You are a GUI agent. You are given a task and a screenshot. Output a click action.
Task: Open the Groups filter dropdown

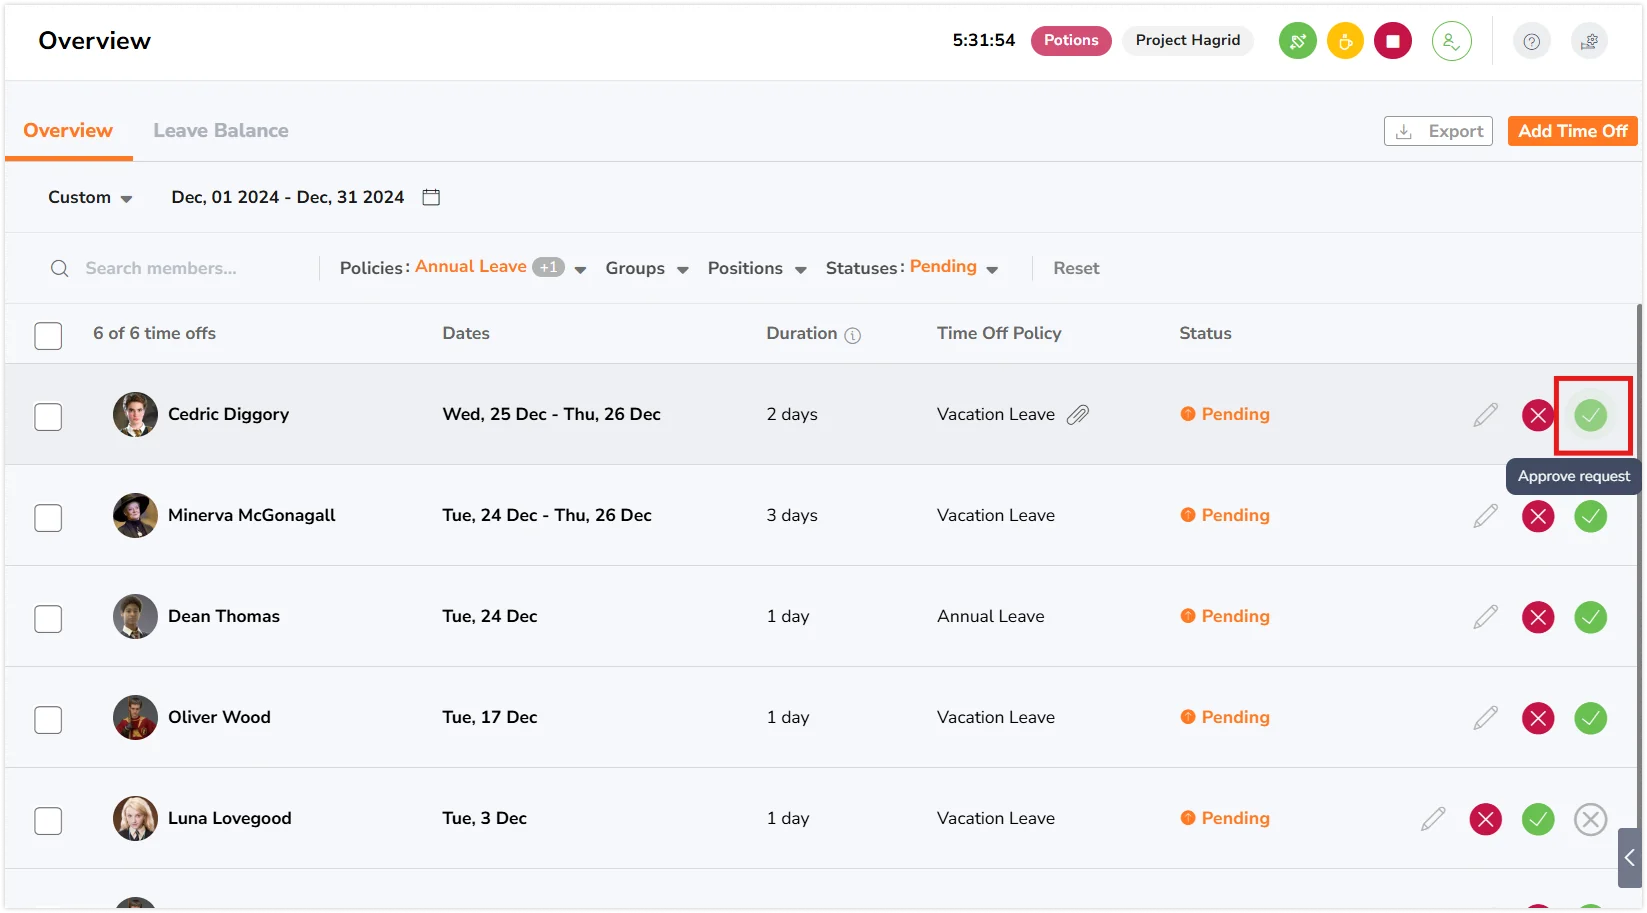point(647,268)
